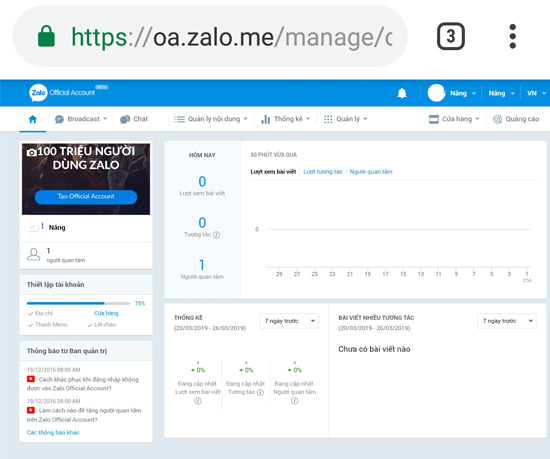The height and width of the screenshot is (459, 550).
Task: Click the camera icon on cover image
Action: coord(32,152)
